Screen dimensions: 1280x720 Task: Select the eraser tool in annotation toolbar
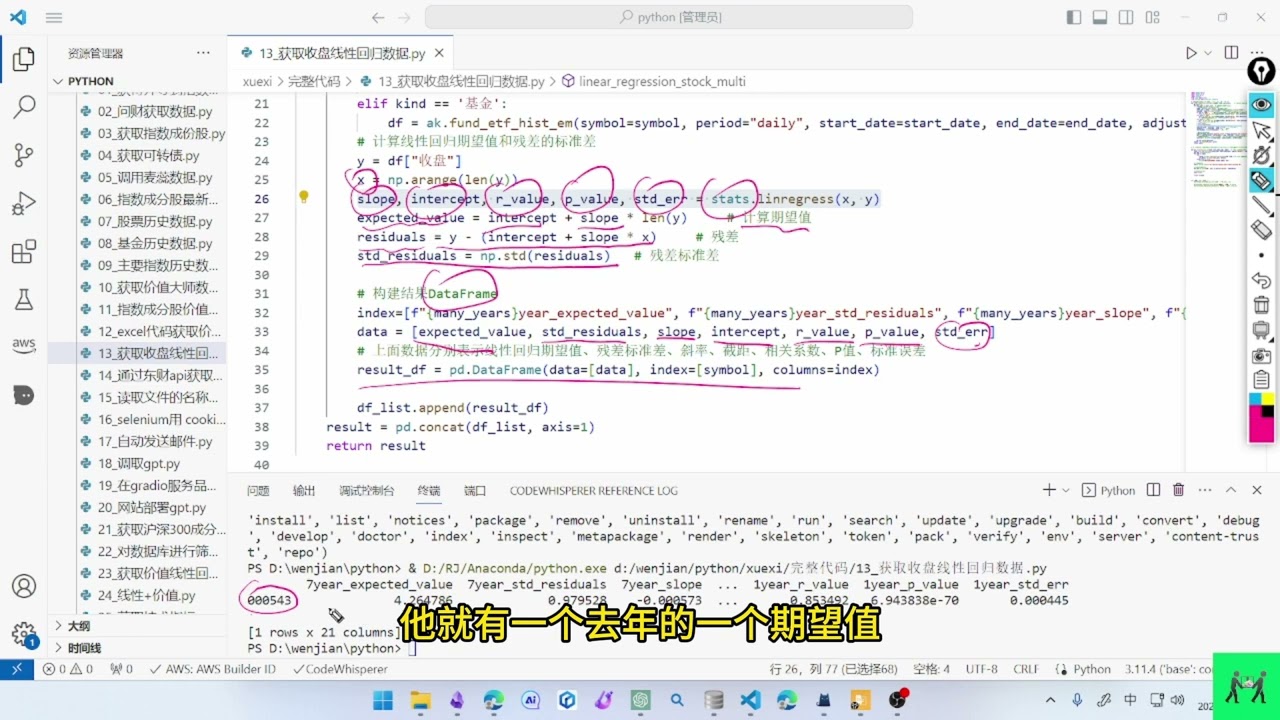point(1262,230)
